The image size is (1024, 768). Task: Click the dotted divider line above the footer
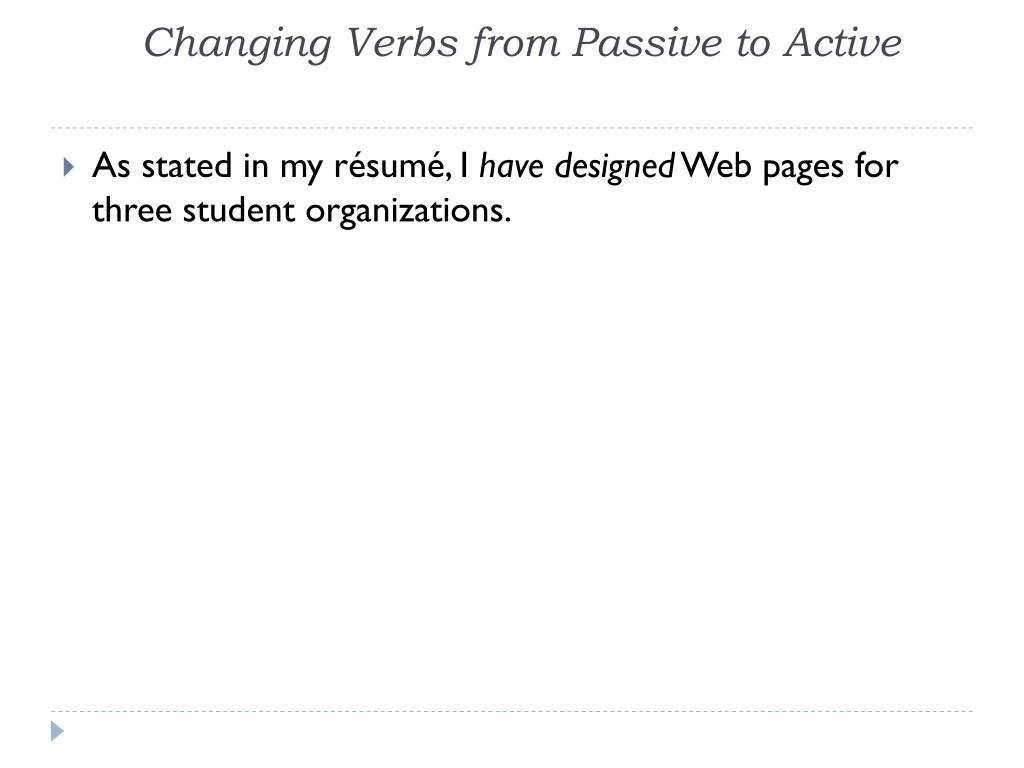[x=512, y=711]
